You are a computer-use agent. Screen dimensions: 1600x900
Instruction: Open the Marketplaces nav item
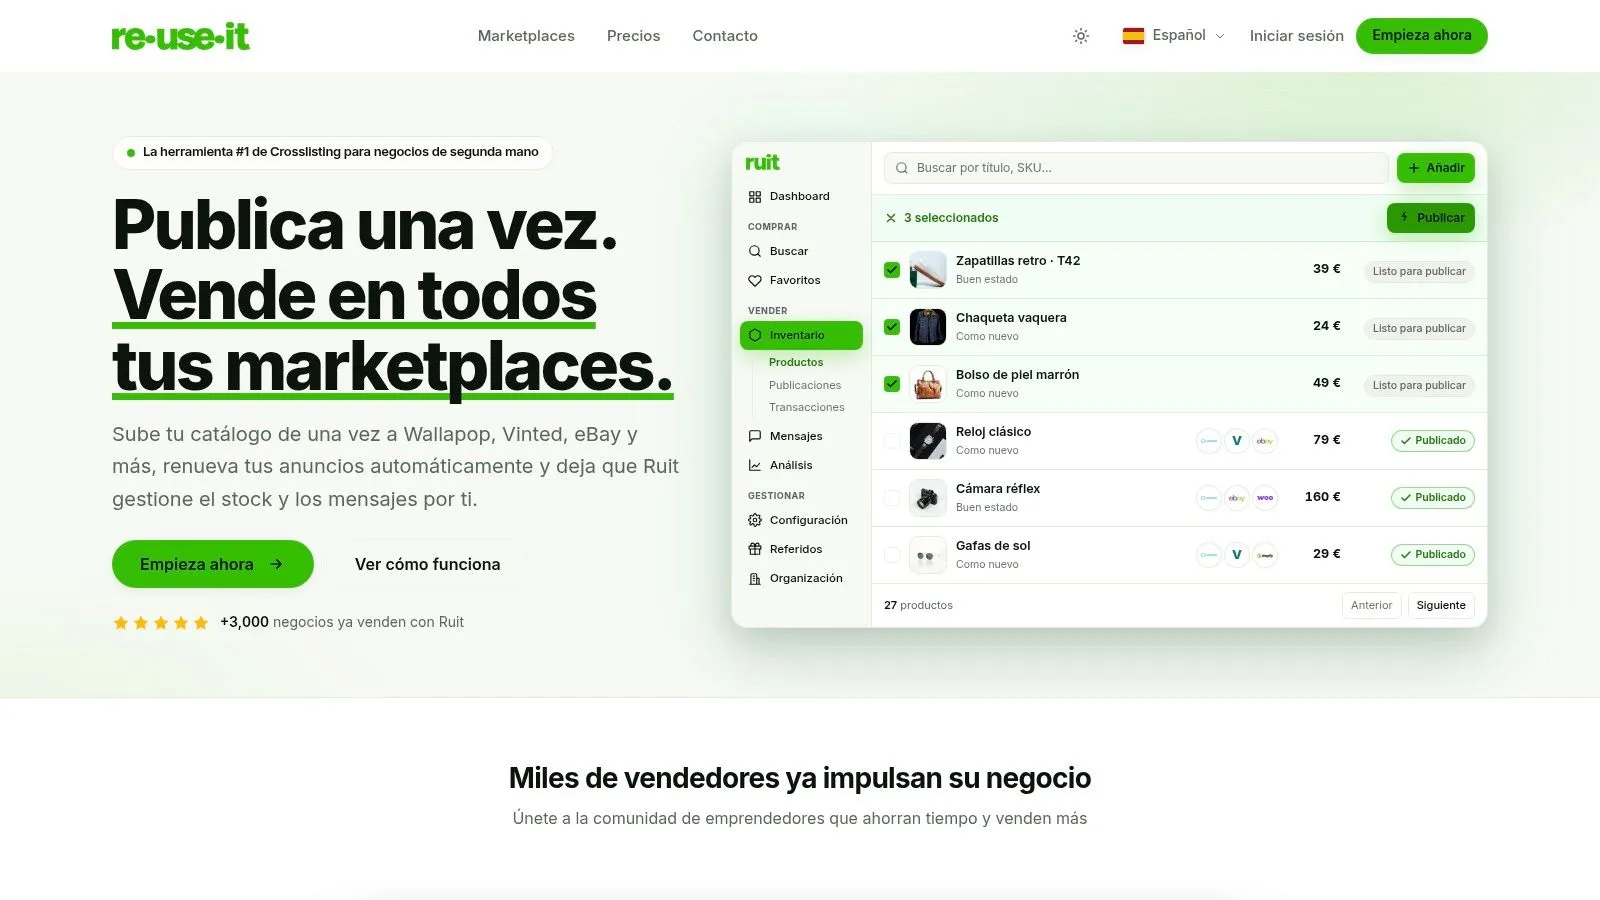coord(526,36)
